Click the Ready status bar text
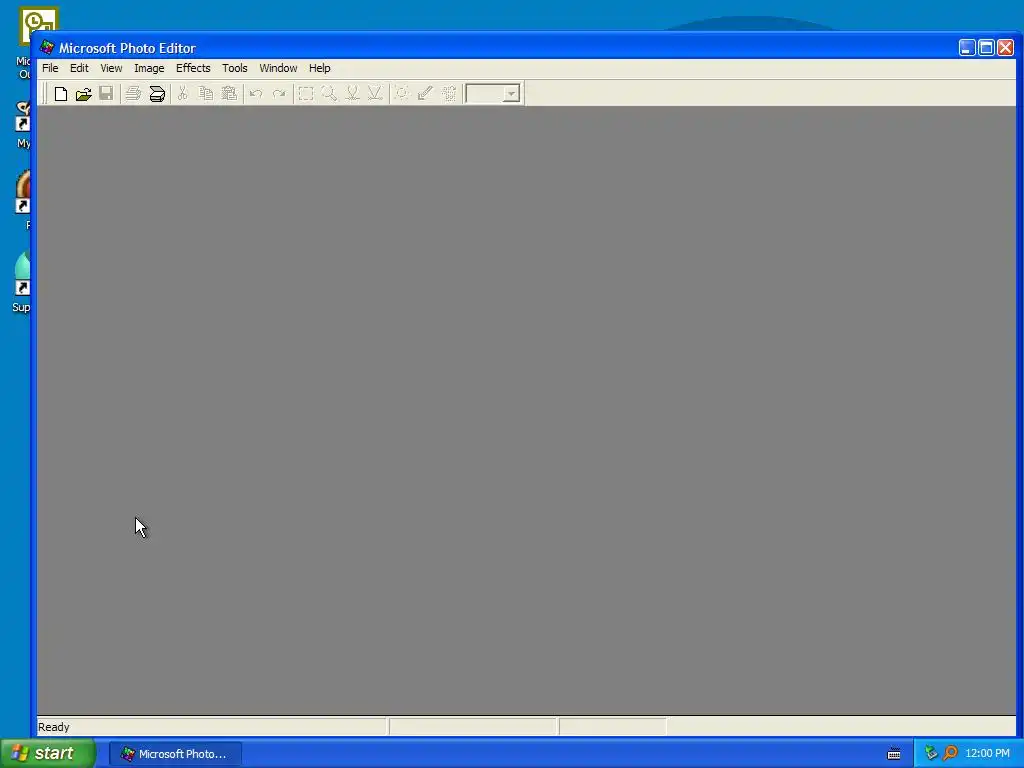Screen dimensions: 1024x768 (x=54, y=727)
